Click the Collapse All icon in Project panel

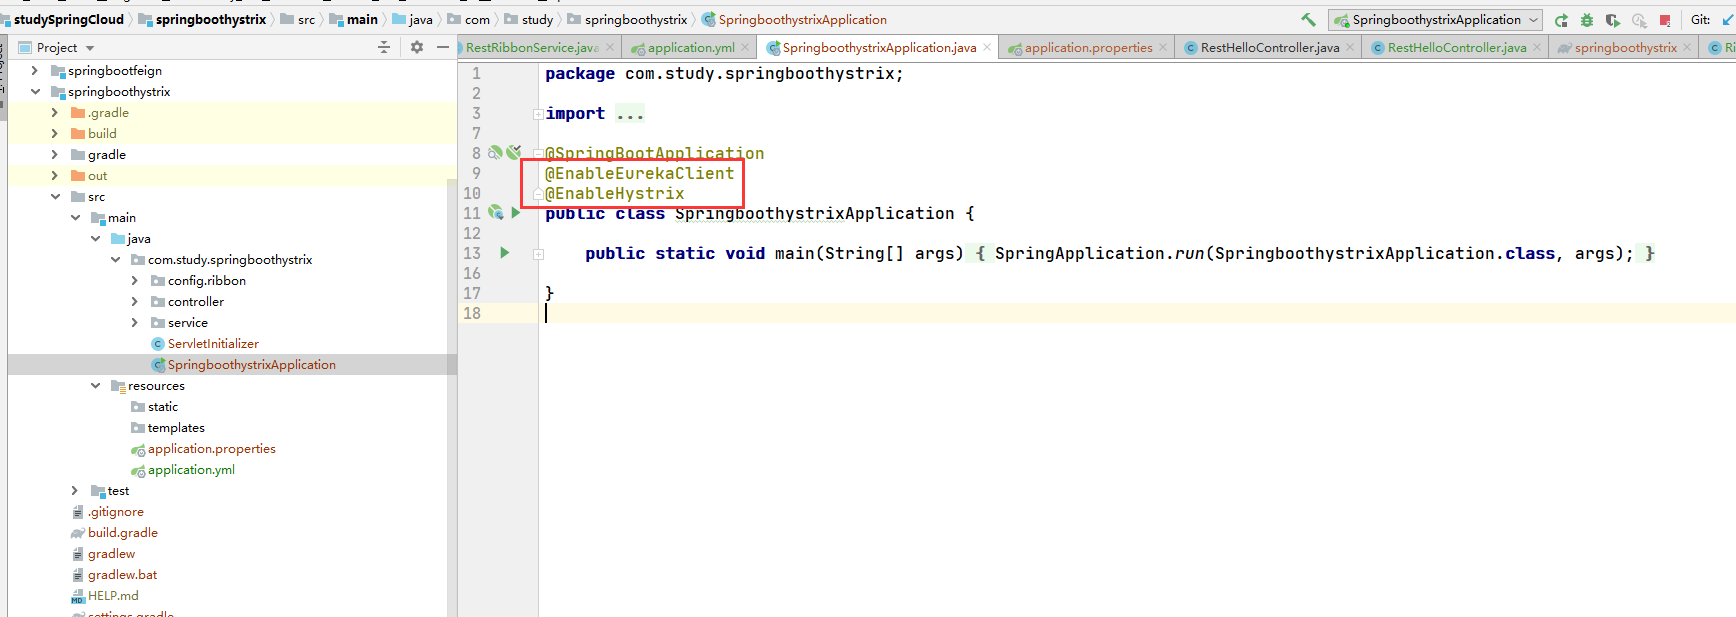point(384,47)
